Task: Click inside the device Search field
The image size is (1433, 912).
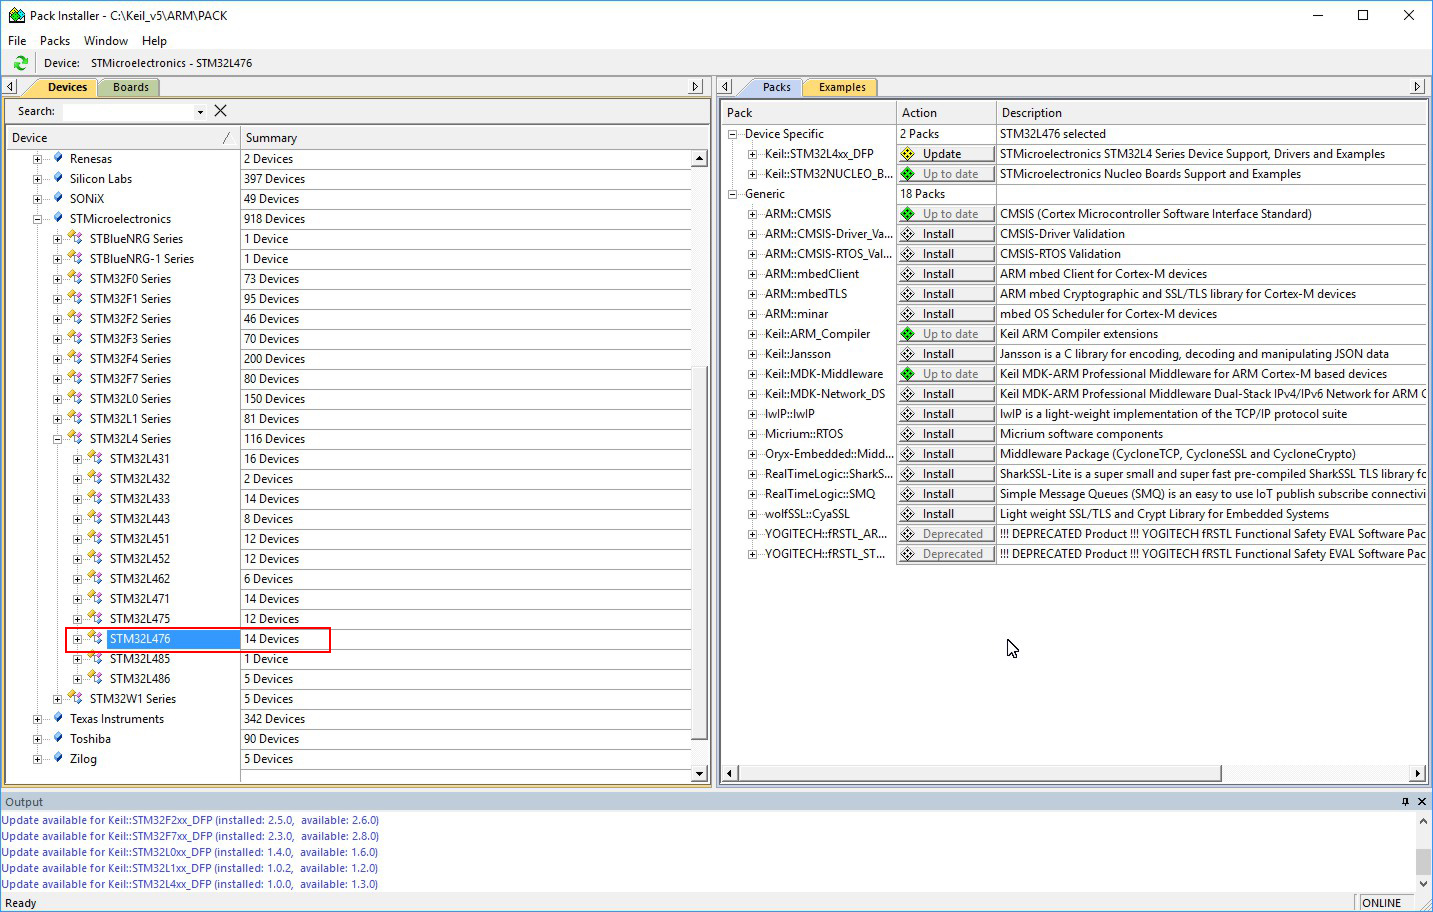Action: (x=127, y=112)
